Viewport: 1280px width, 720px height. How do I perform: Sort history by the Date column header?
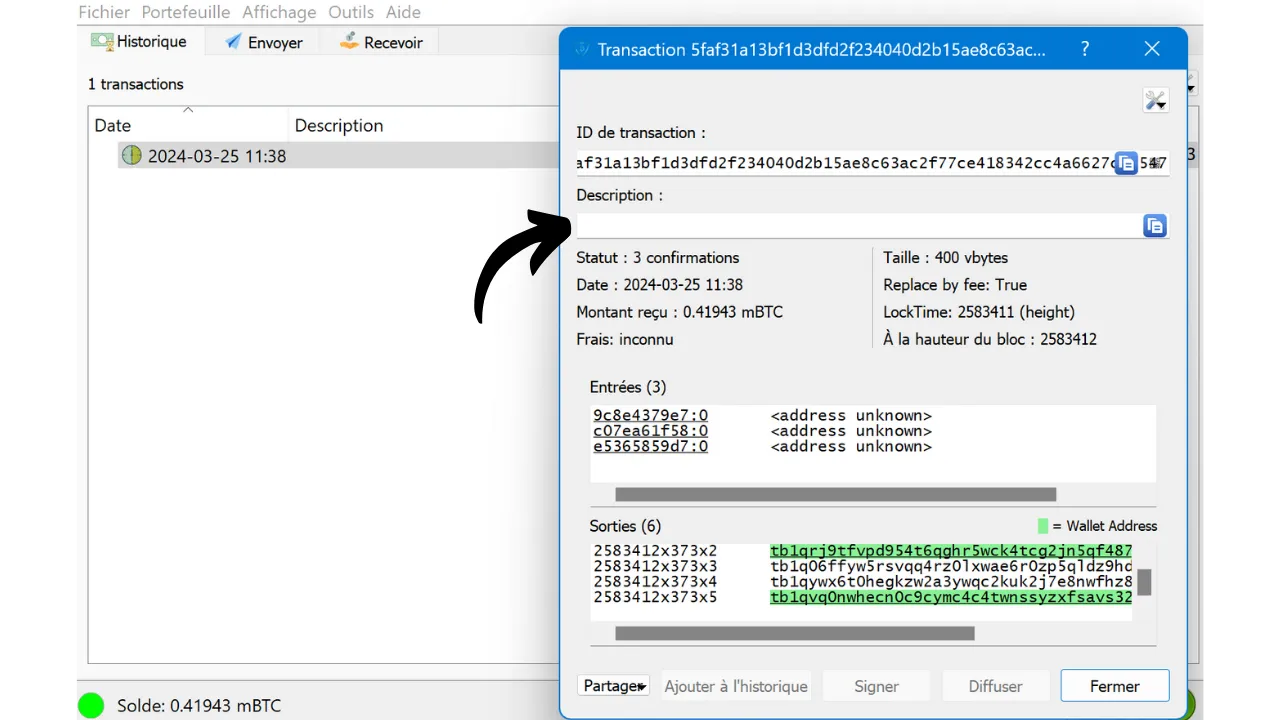click(113, 125)
